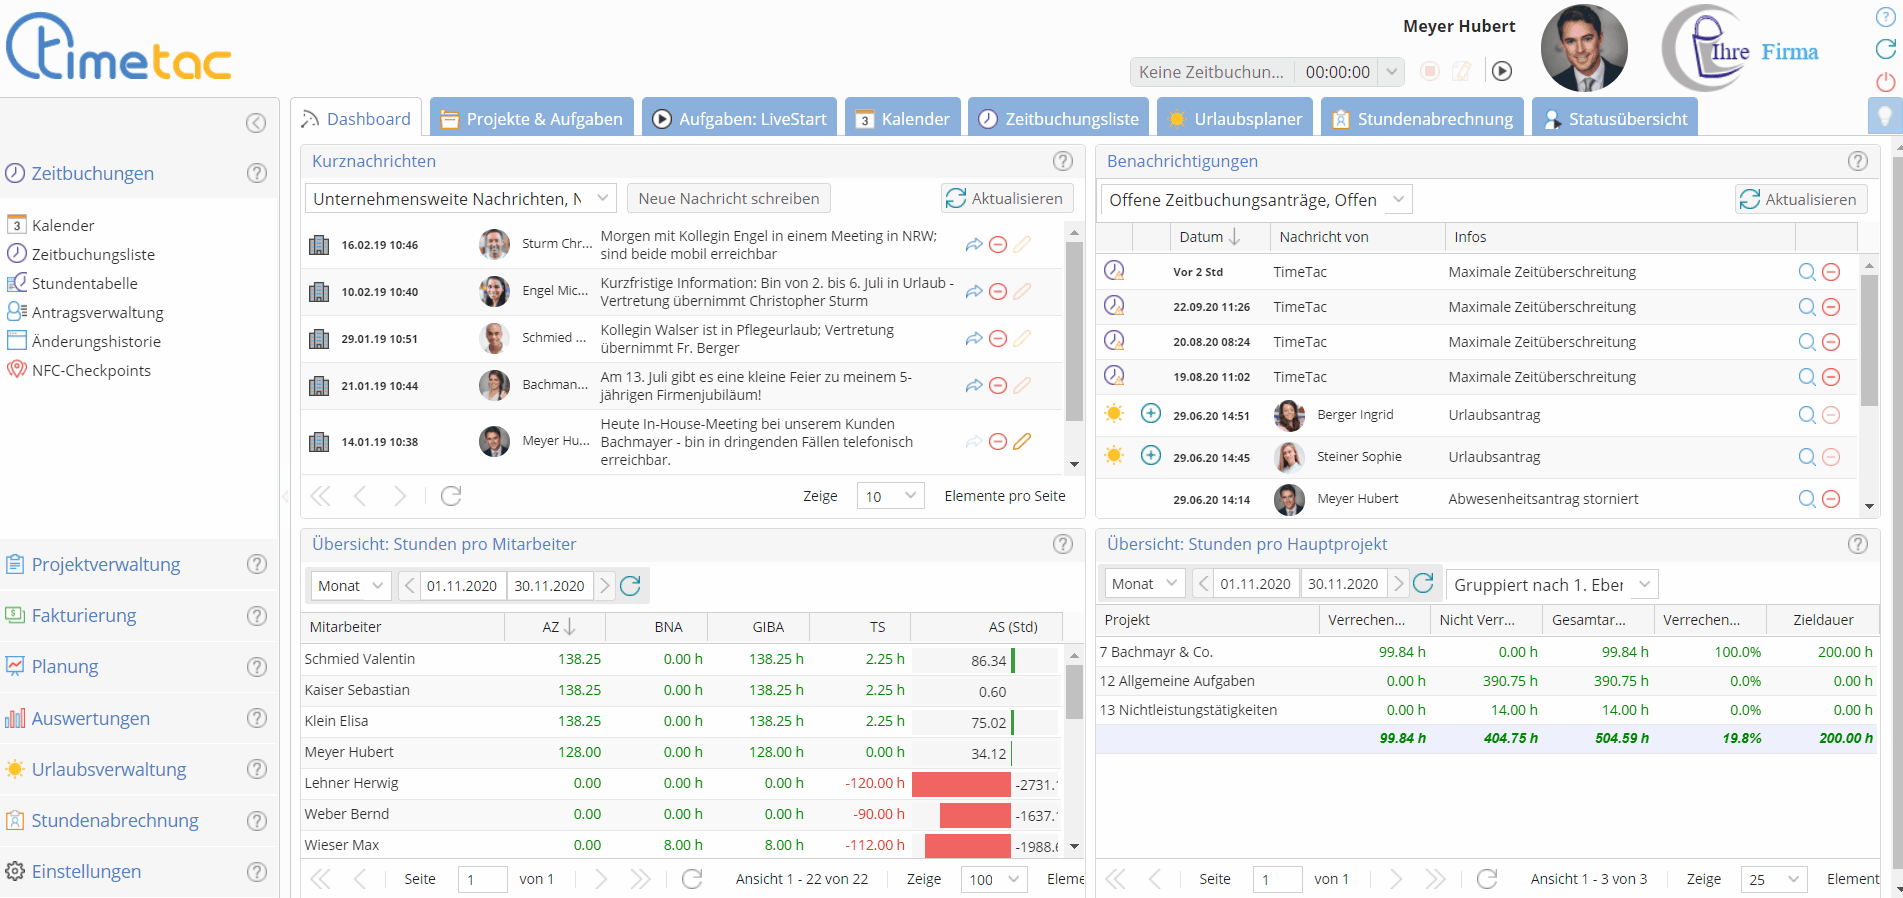Open help for the Kurznachrichten panel
This screenshot has width=1903, height=898.
1062,161
